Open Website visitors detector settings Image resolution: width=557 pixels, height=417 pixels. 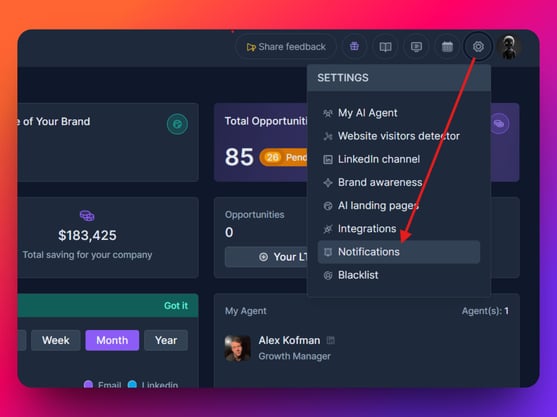(x=399, y=136)
